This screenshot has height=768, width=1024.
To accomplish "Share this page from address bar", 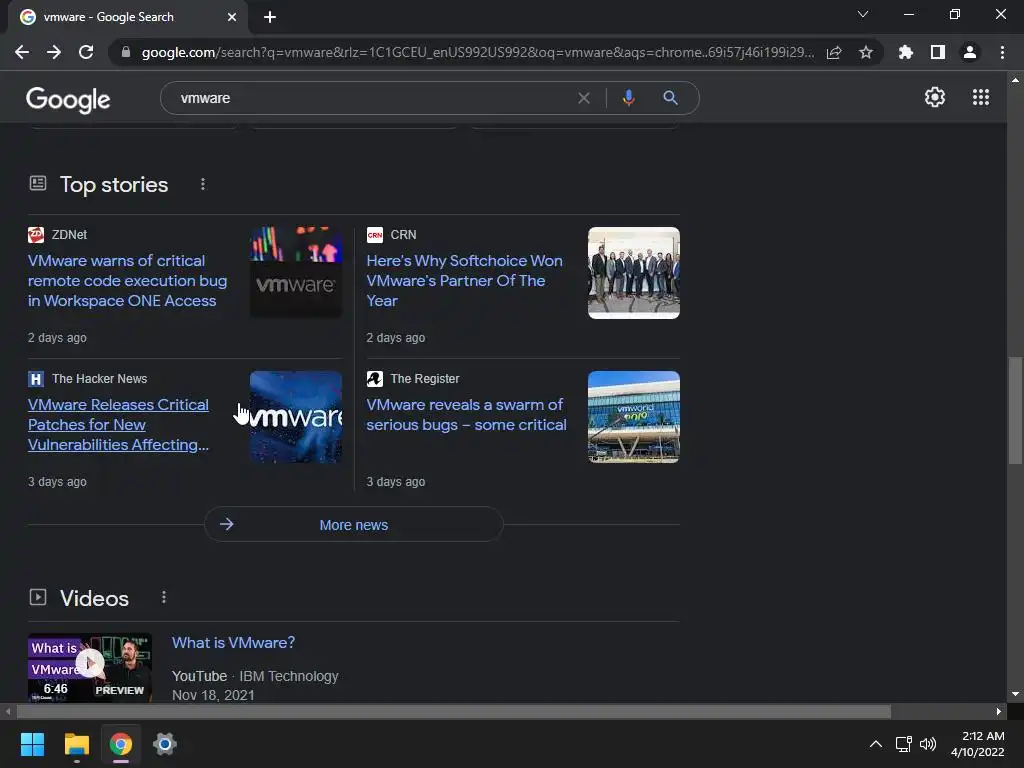I will (x=834, y=52).
